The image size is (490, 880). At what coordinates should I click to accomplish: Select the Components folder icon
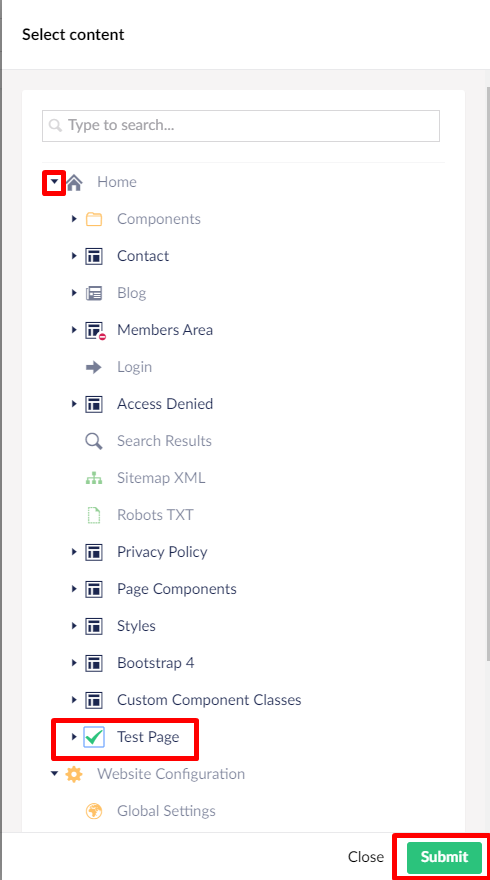click(94, 219)
